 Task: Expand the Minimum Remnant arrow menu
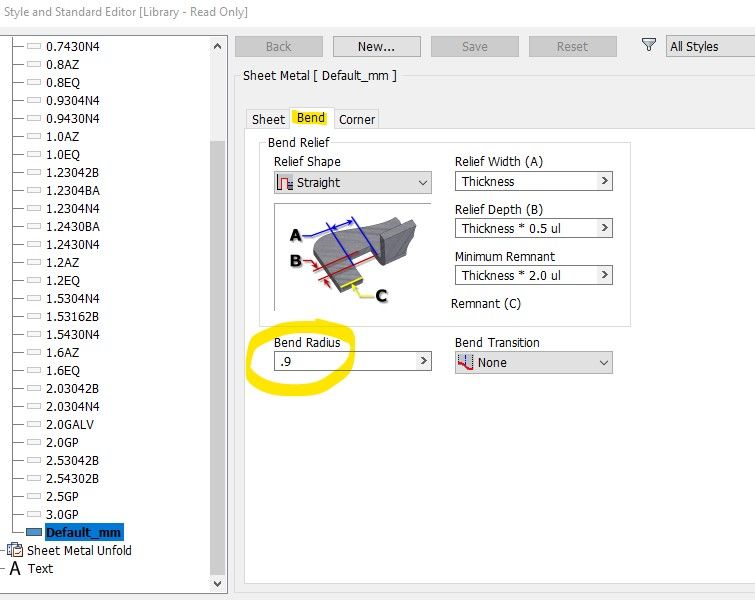pyautogui.click(x=604, y=275)
